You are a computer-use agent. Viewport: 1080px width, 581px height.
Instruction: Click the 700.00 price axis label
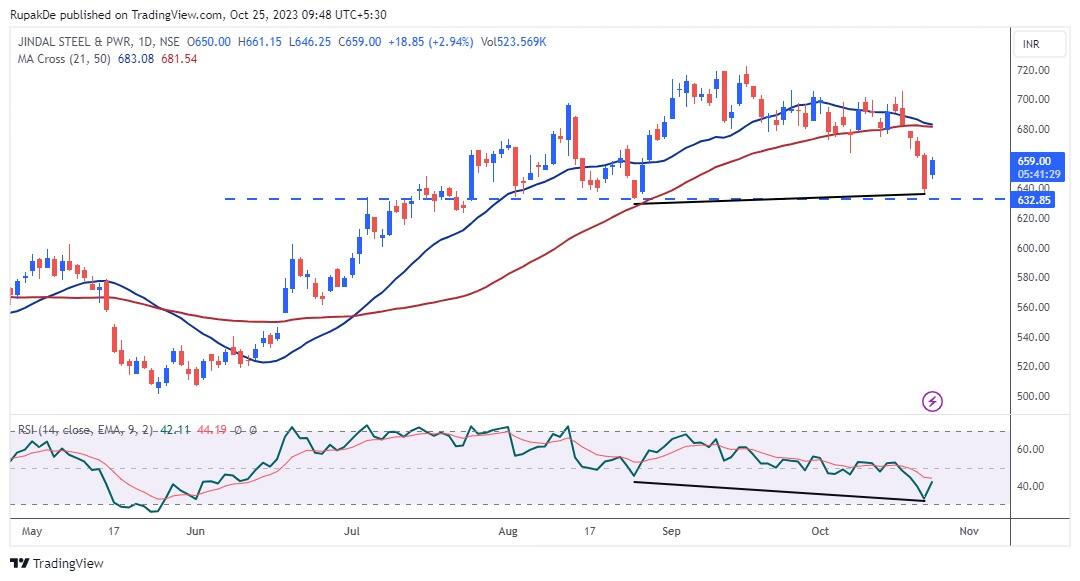coord(1033,99)
